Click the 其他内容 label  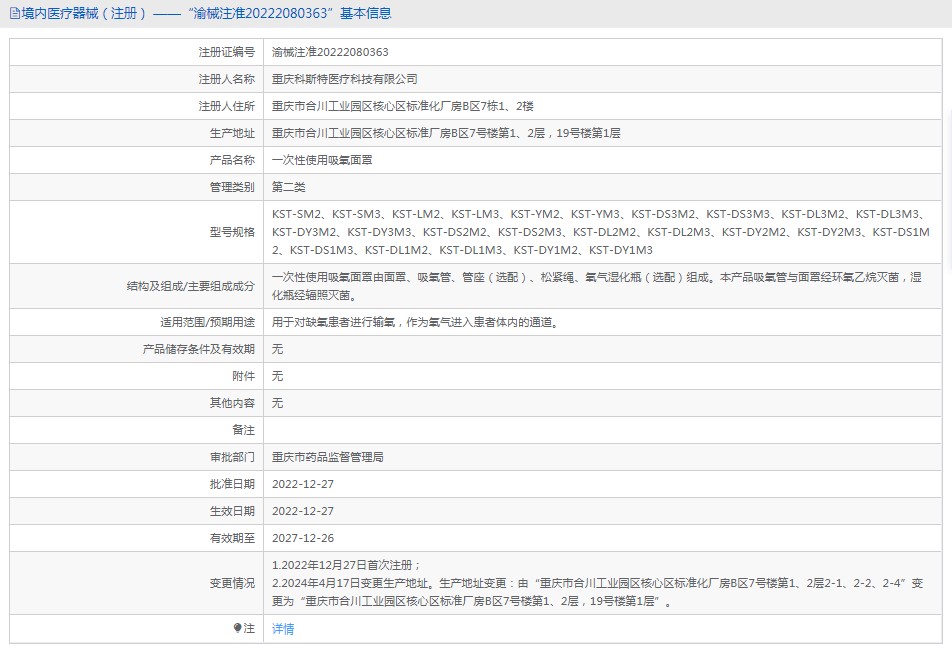[x=232, y=403]
